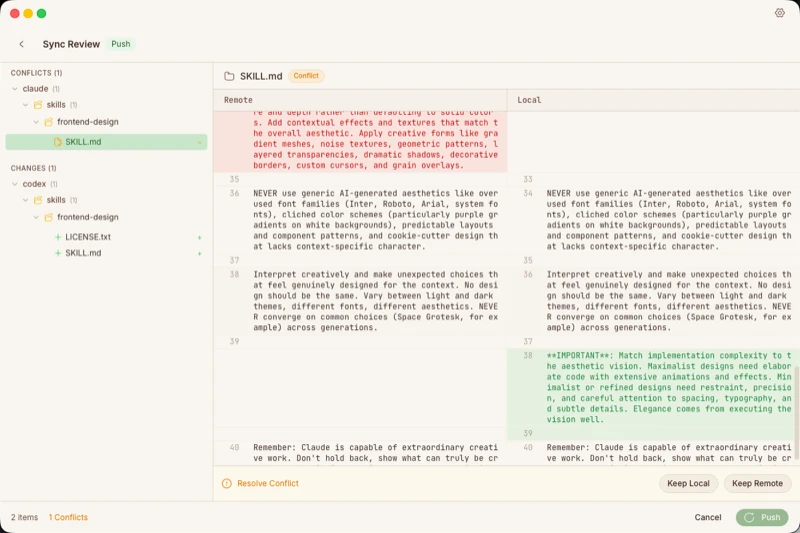Collapse frontend-design folder under codex
This screenshot has height=533, width=800.
(x=36, y=217)
